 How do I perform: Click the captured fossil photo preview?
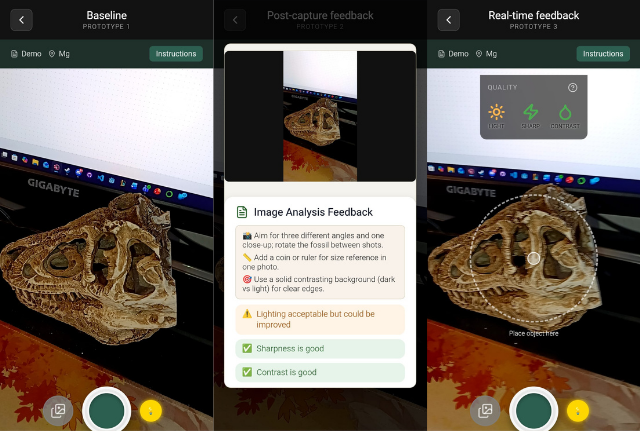[x=320, y=116]
